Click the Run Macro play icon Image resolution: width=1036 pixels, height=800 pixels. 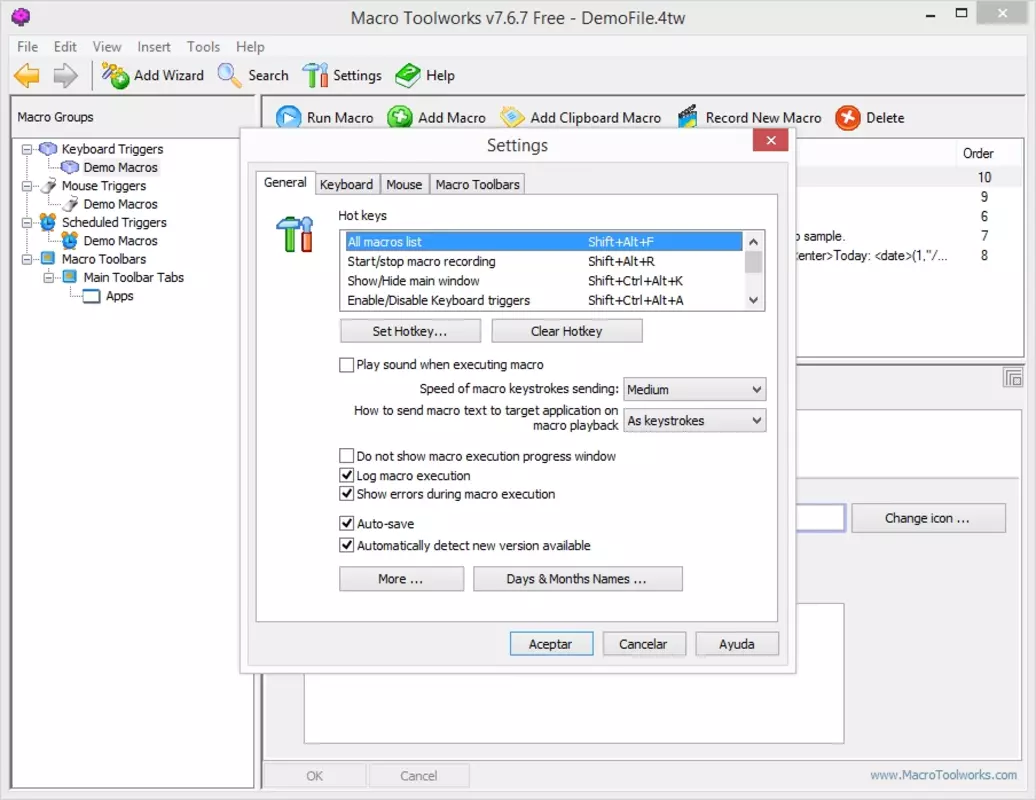coord(288,118)
